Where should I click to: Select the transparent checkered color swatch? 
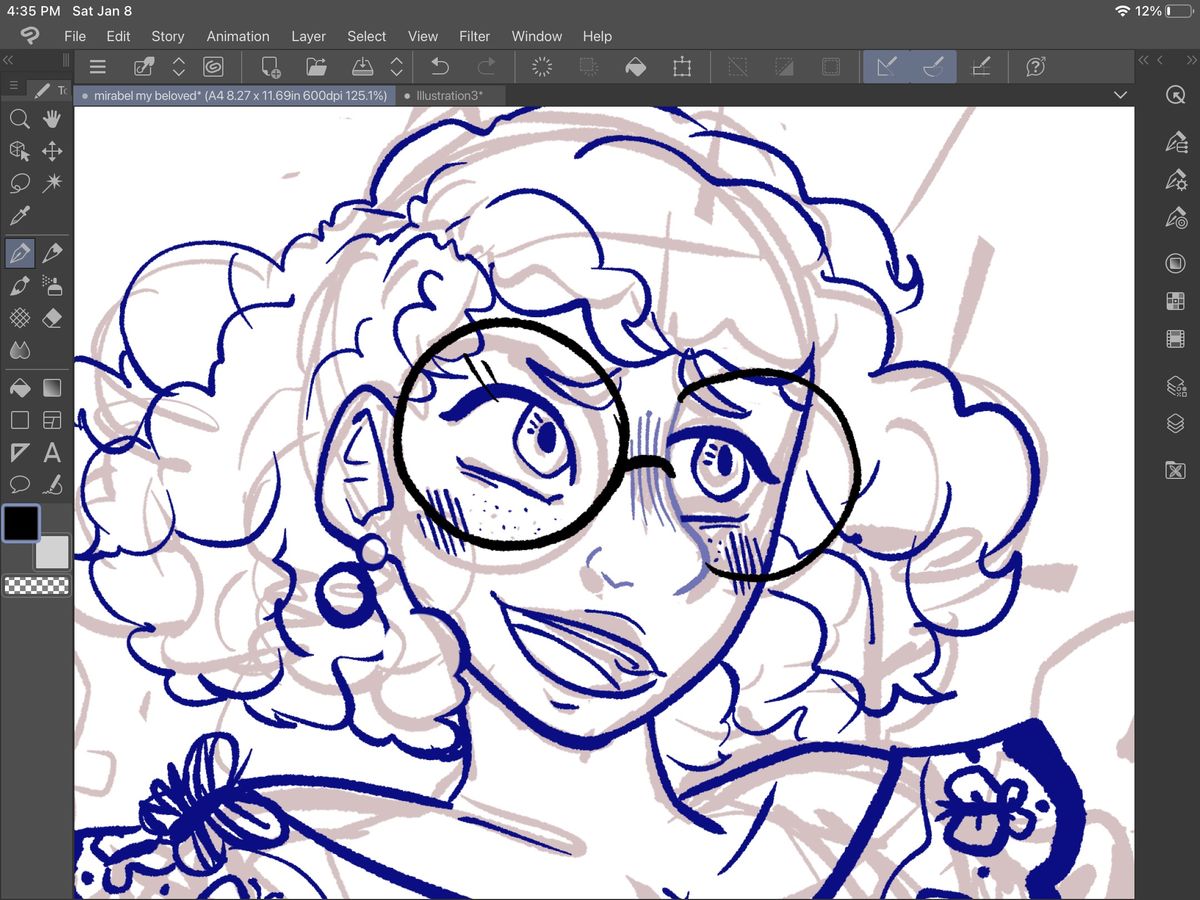(x=37, y=586)
